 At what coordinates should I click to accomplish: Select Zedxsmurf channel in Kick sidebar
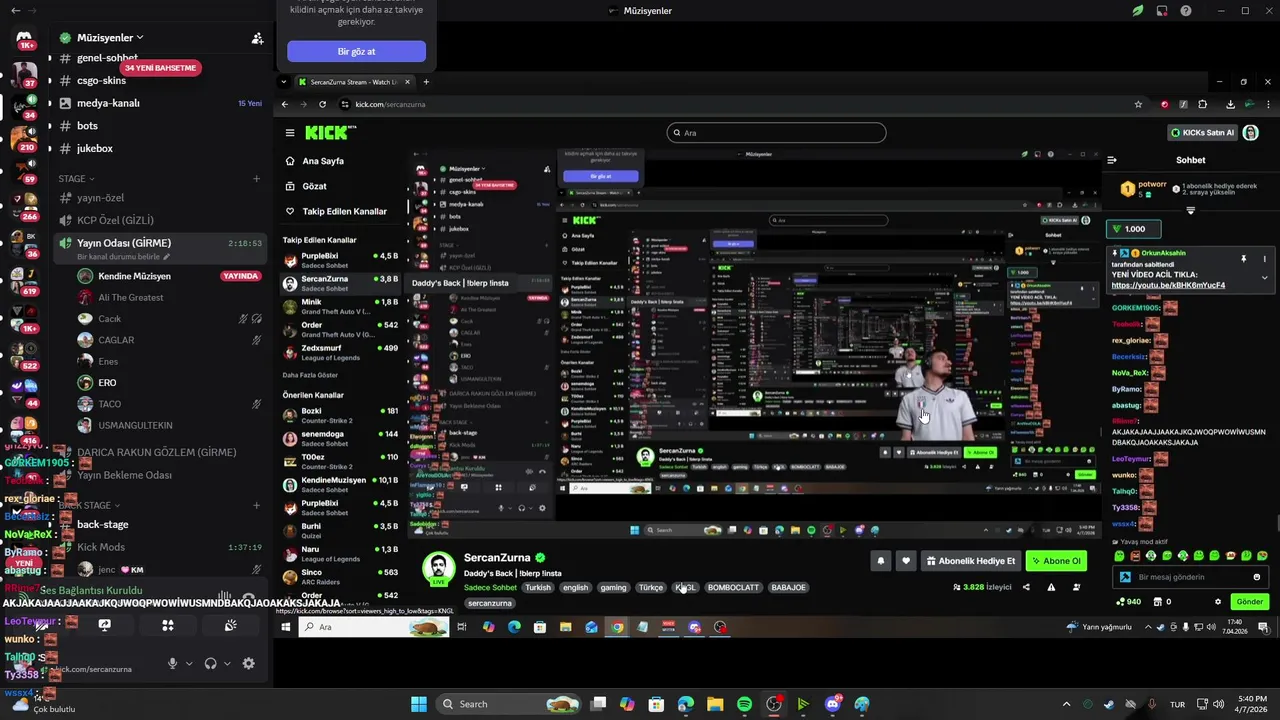(x=340, y=352)
